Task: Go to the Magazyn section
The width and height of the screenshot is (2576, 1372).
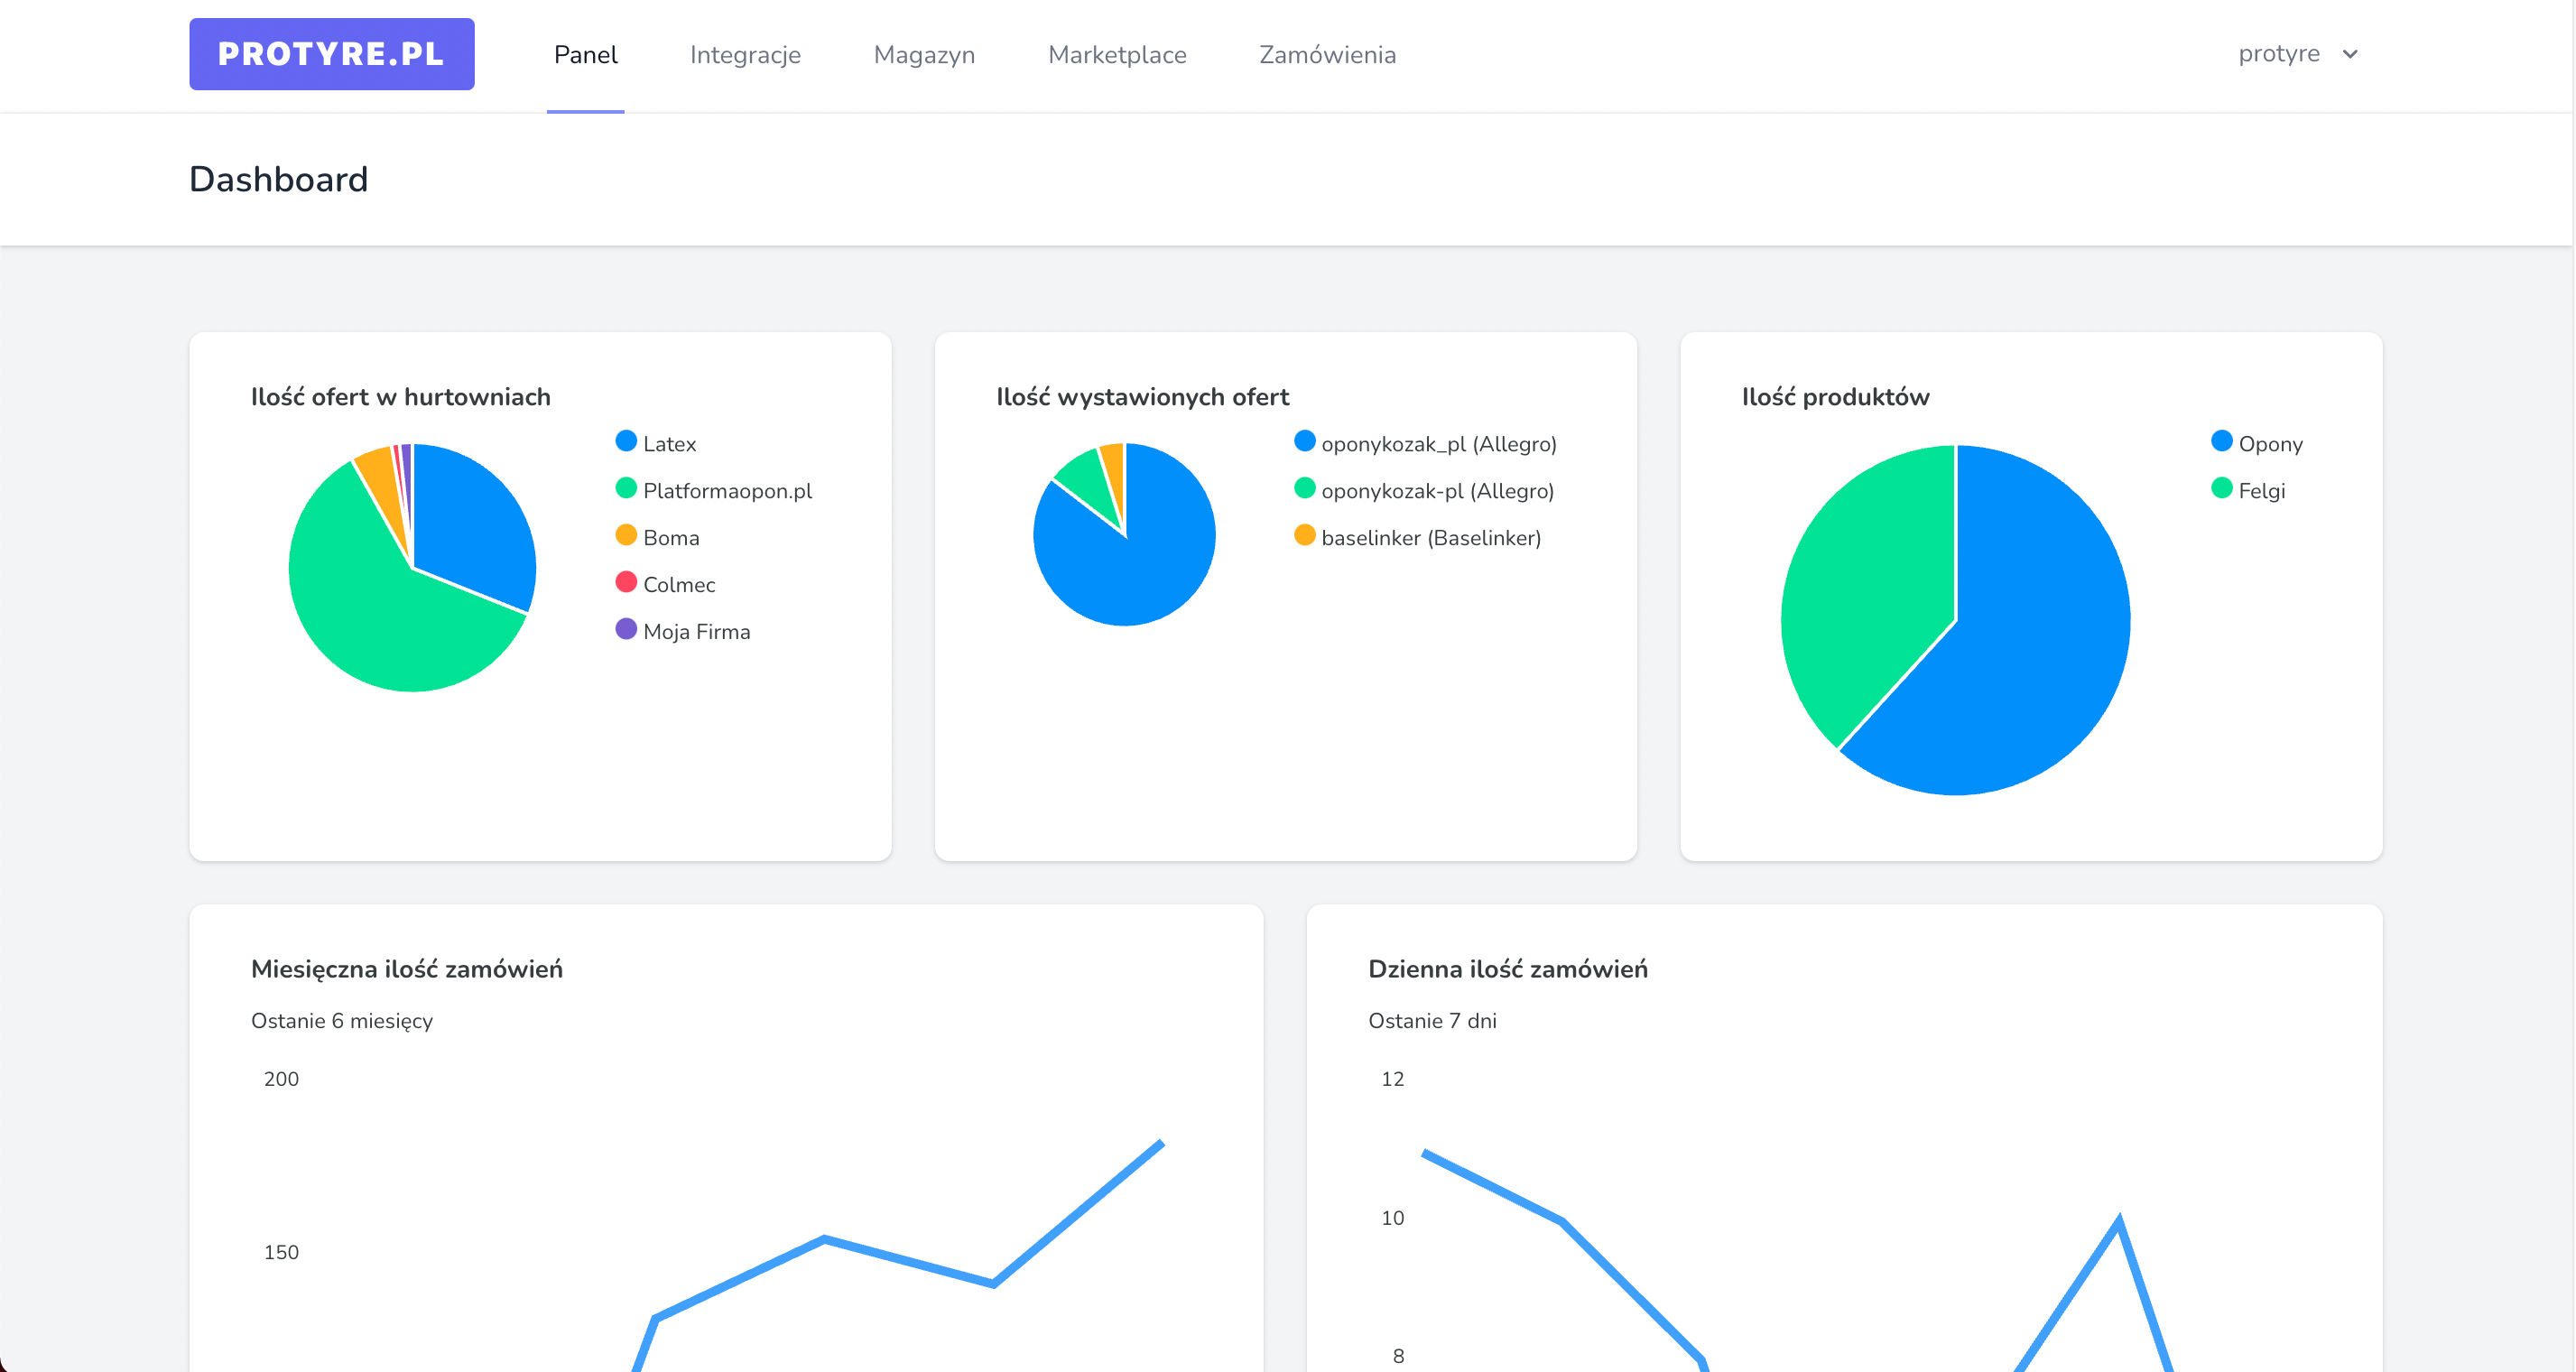Action: tap(924, 55)
